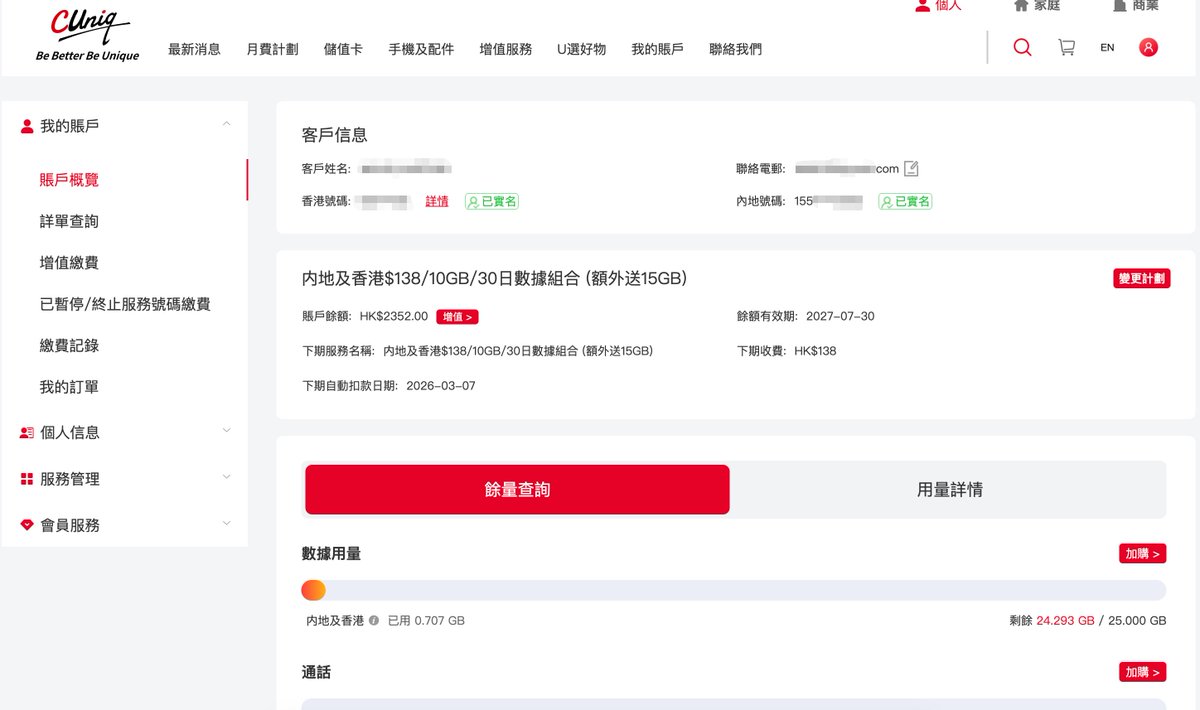Click the used data 已用 0.707 GB
This screenshot has width=1200, height=710.
pos(426,621)
